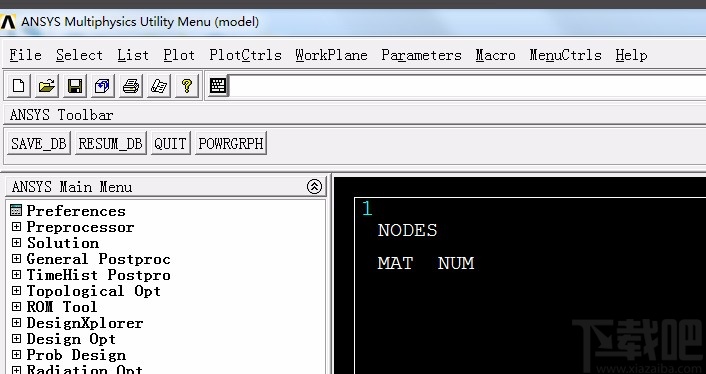The width and height of the screenshot is (706, 374).
Task: Select the Prob Design label
Action: 76,355
